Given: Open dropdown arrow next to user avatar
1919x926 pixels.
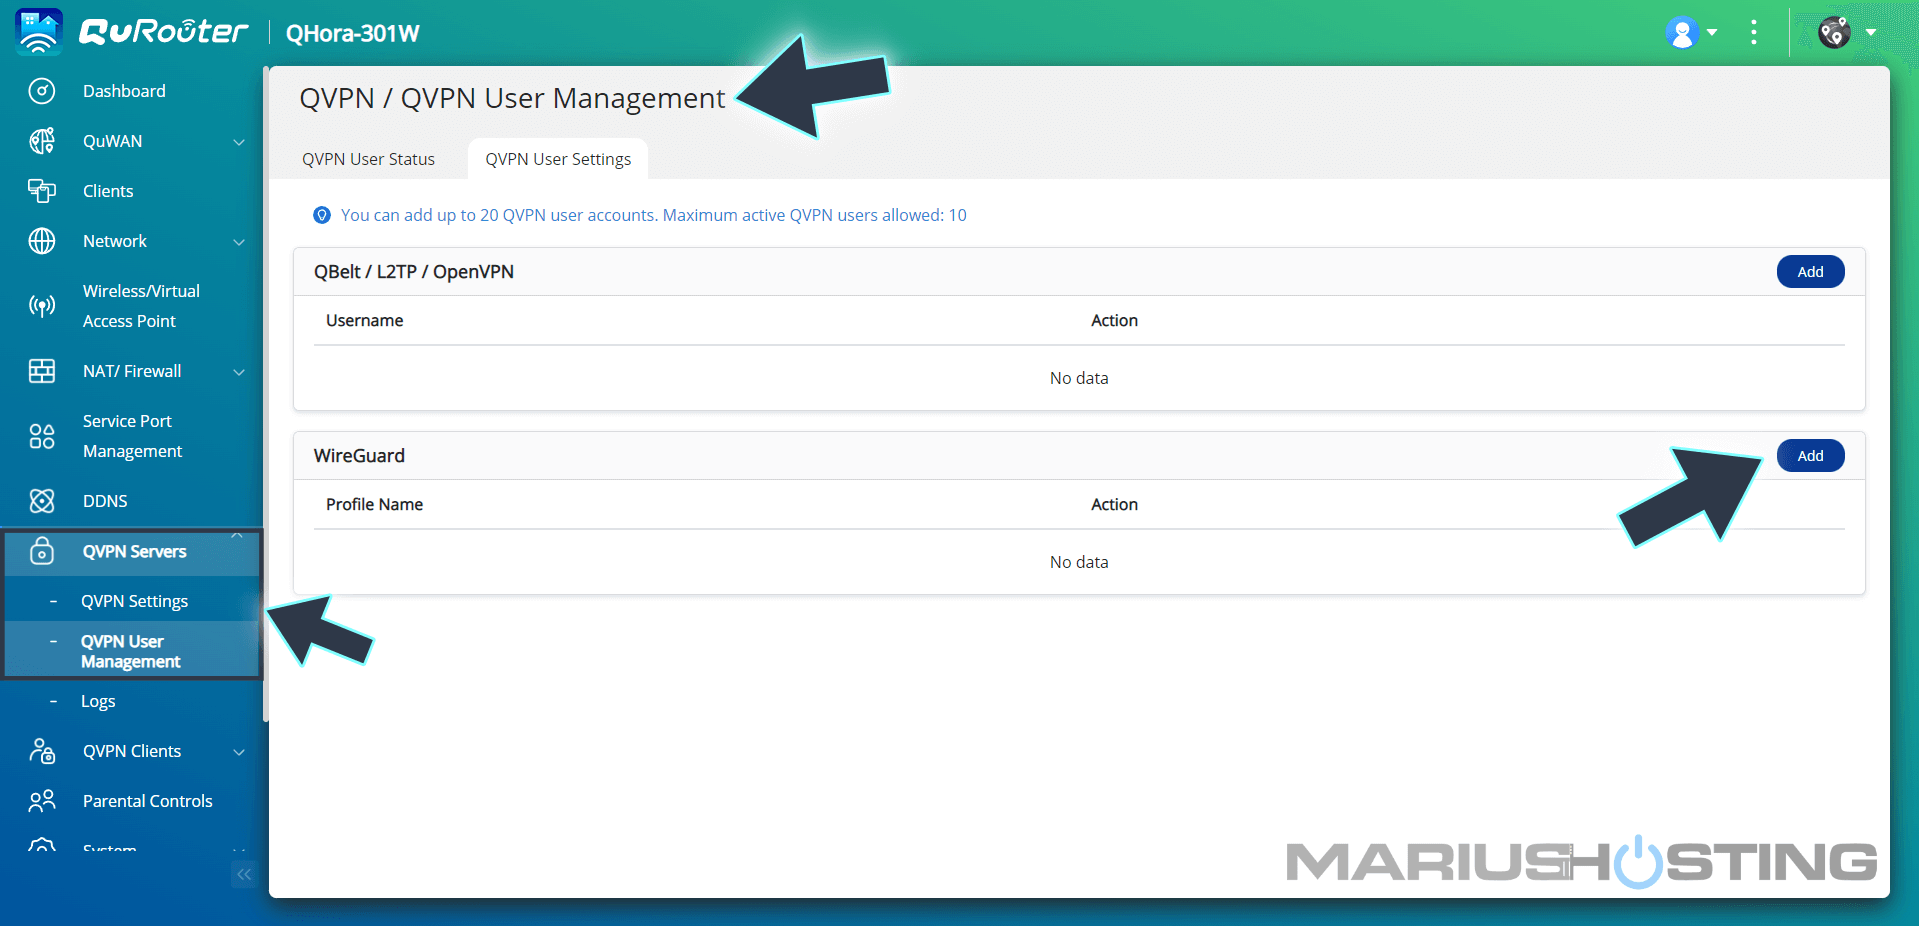Looking at the screenshot, I should (x=1712, y=33).
